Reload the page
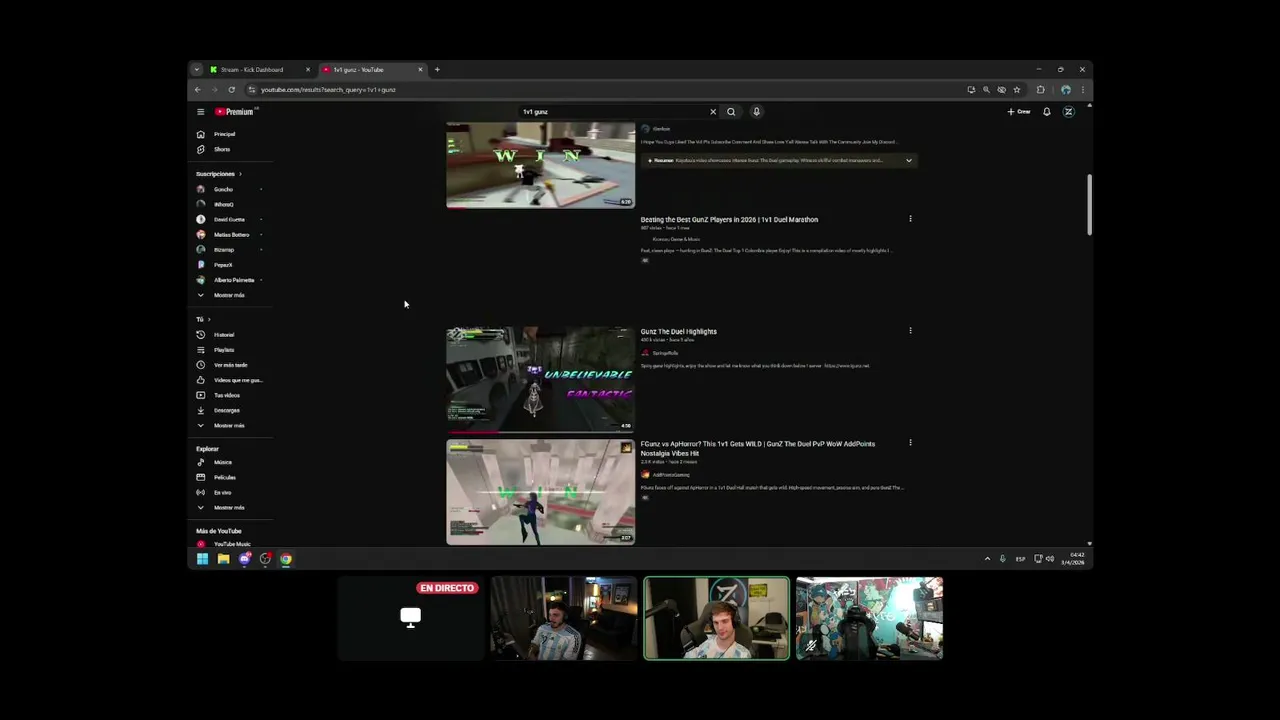Screen dimensions: 1280x720 tap(231, 90)
